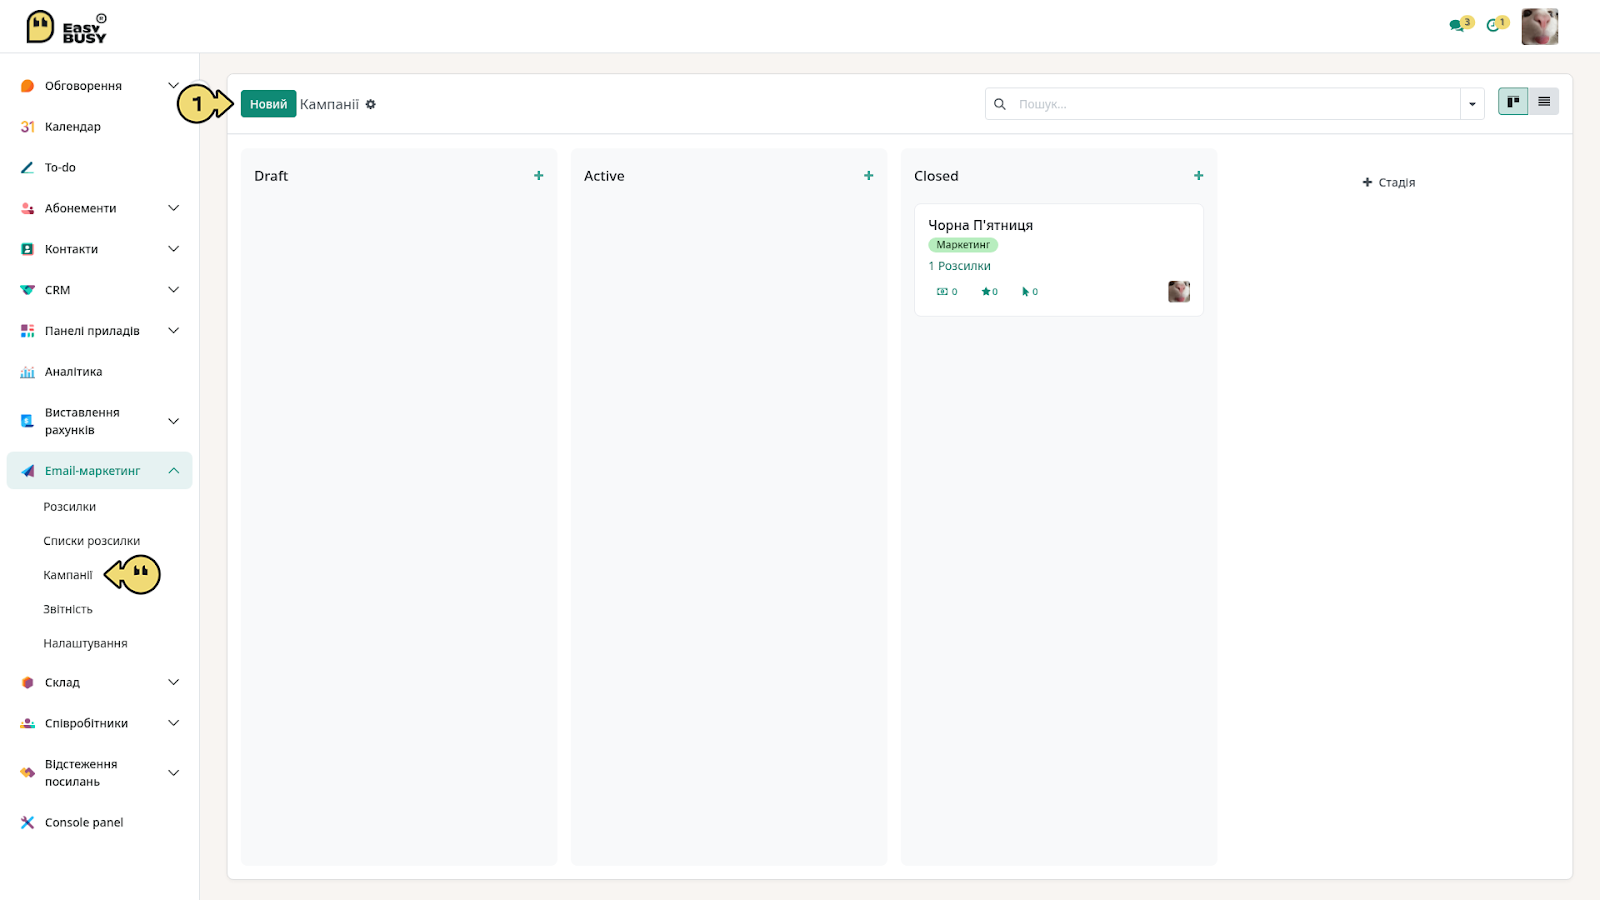Screen dimensions: 1600x900
Task: Click the Active column header
Action: tap(604, 176)
